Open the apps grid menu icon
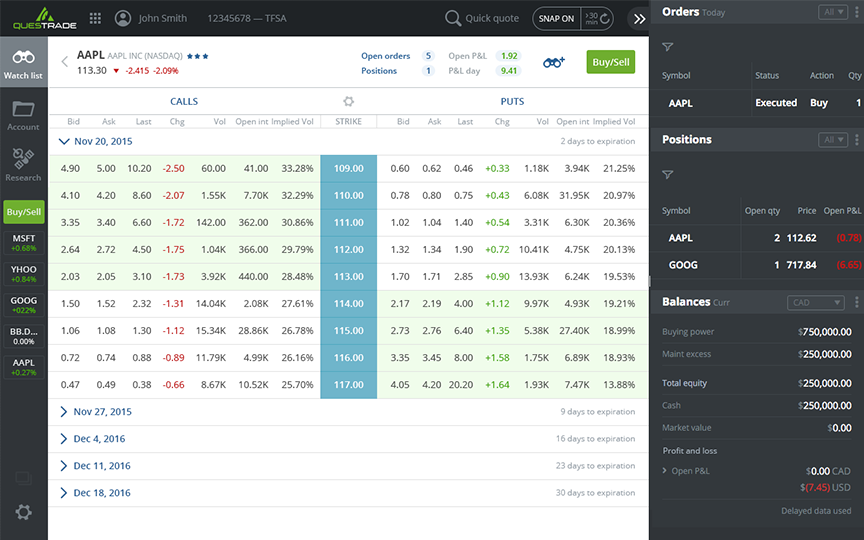 [95, 18]
